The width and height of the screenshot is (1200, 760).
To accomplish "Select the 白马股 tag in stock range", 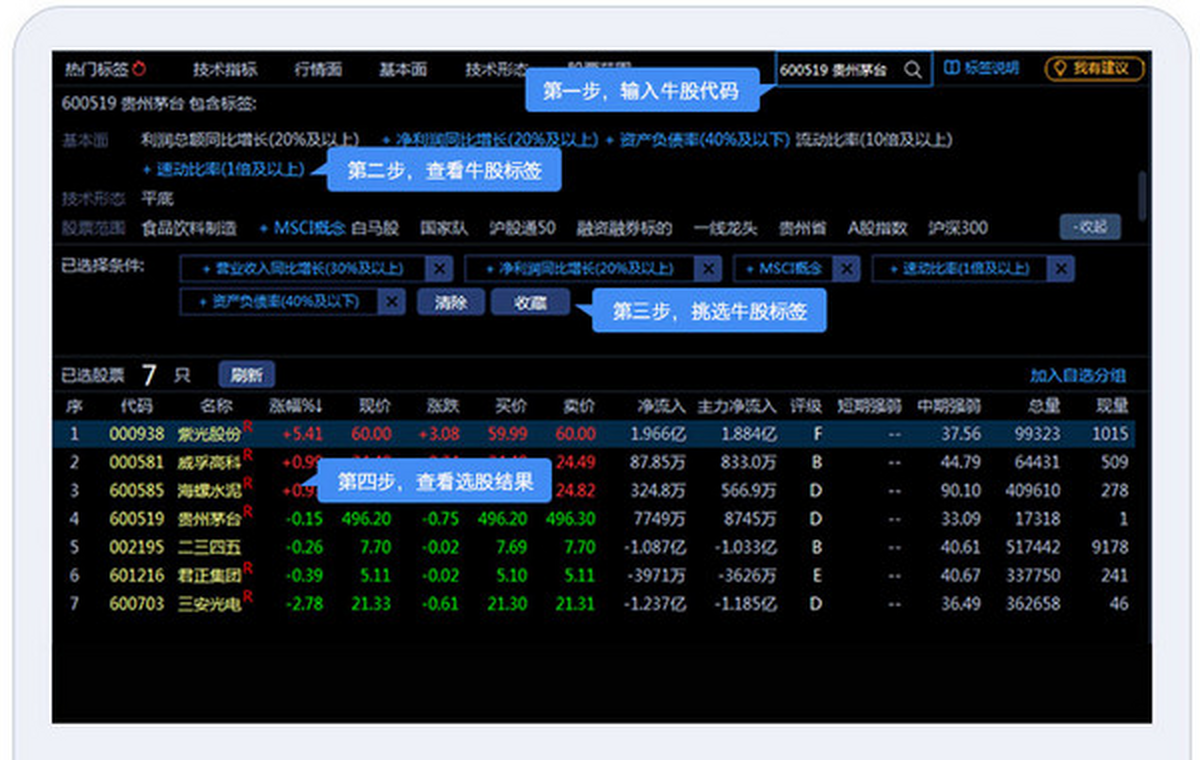I will click(375, 228).
